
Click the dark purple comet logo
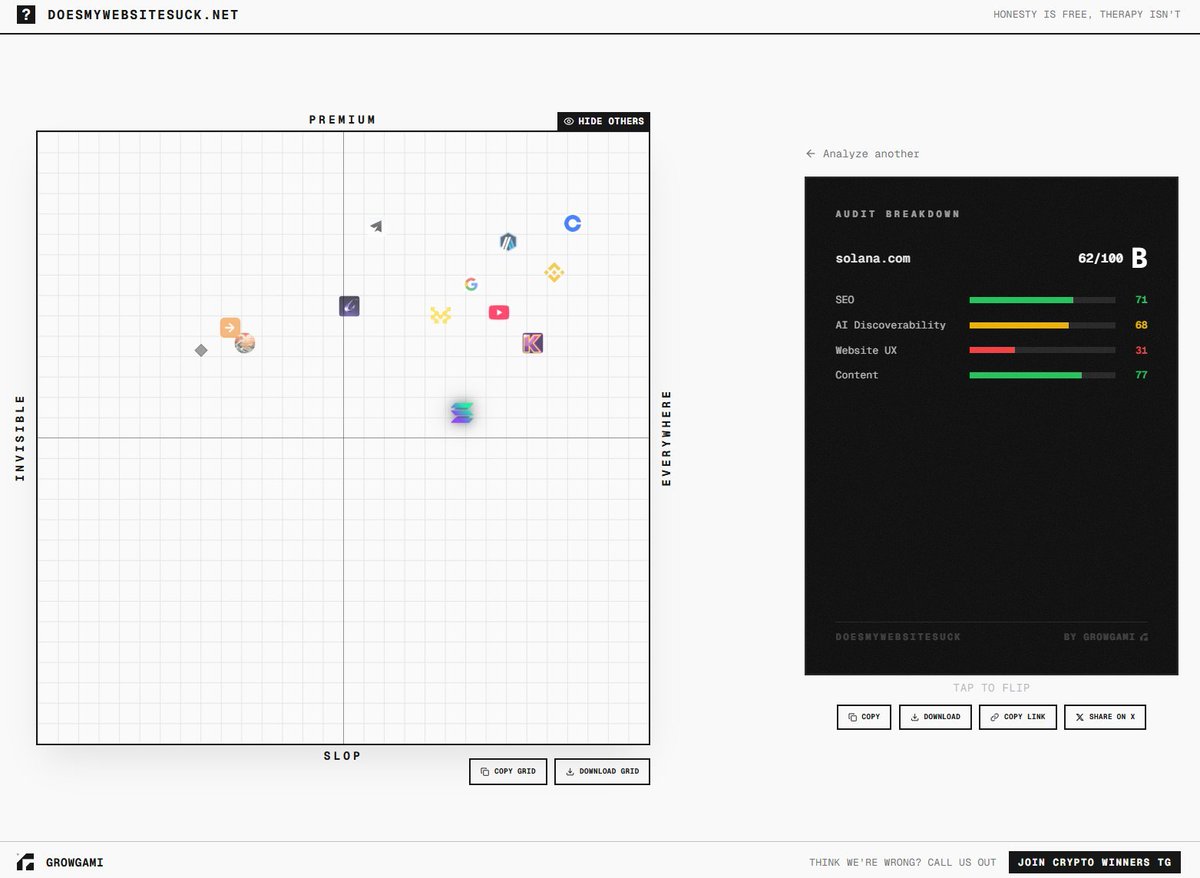click(349, 306)
